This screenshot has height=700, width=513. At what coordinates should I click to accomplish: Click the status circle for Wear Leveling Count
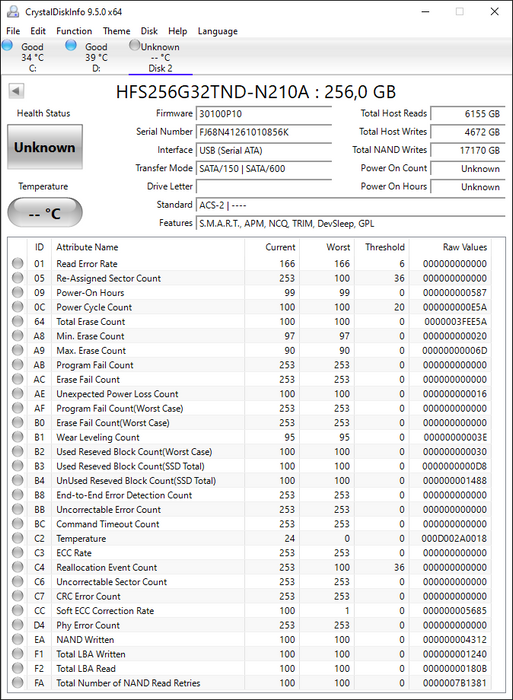point(18,437)
